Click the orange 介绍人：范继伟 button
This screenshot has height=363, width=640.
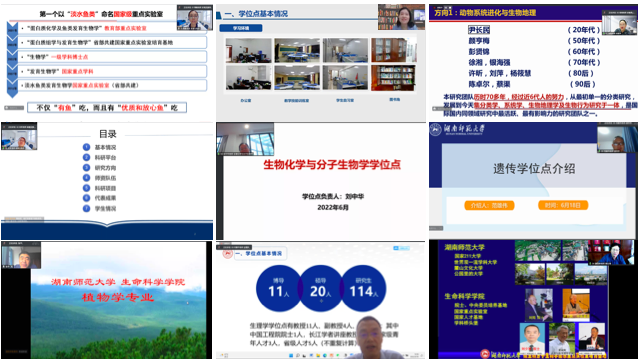[489, 205]
